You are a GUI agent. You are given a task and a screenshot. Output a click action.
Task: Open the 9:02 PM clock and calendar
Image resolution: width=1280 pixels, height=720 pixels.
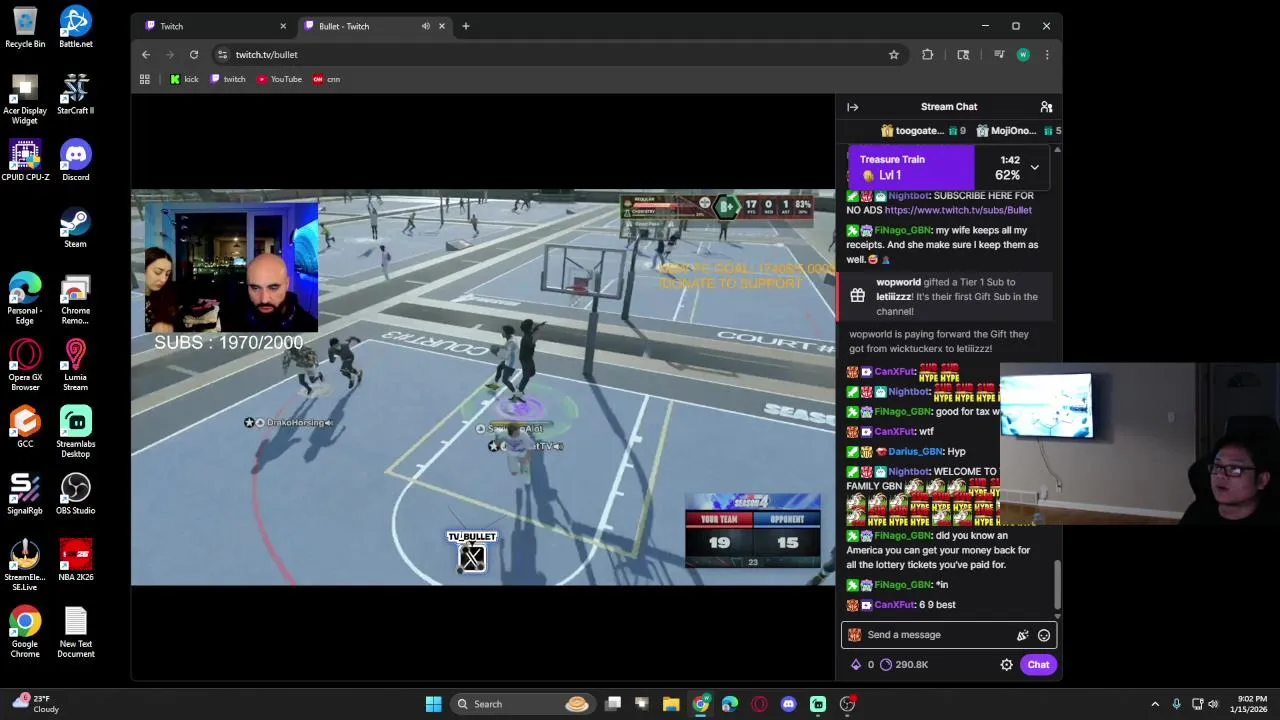click(x=1251, y=704)
